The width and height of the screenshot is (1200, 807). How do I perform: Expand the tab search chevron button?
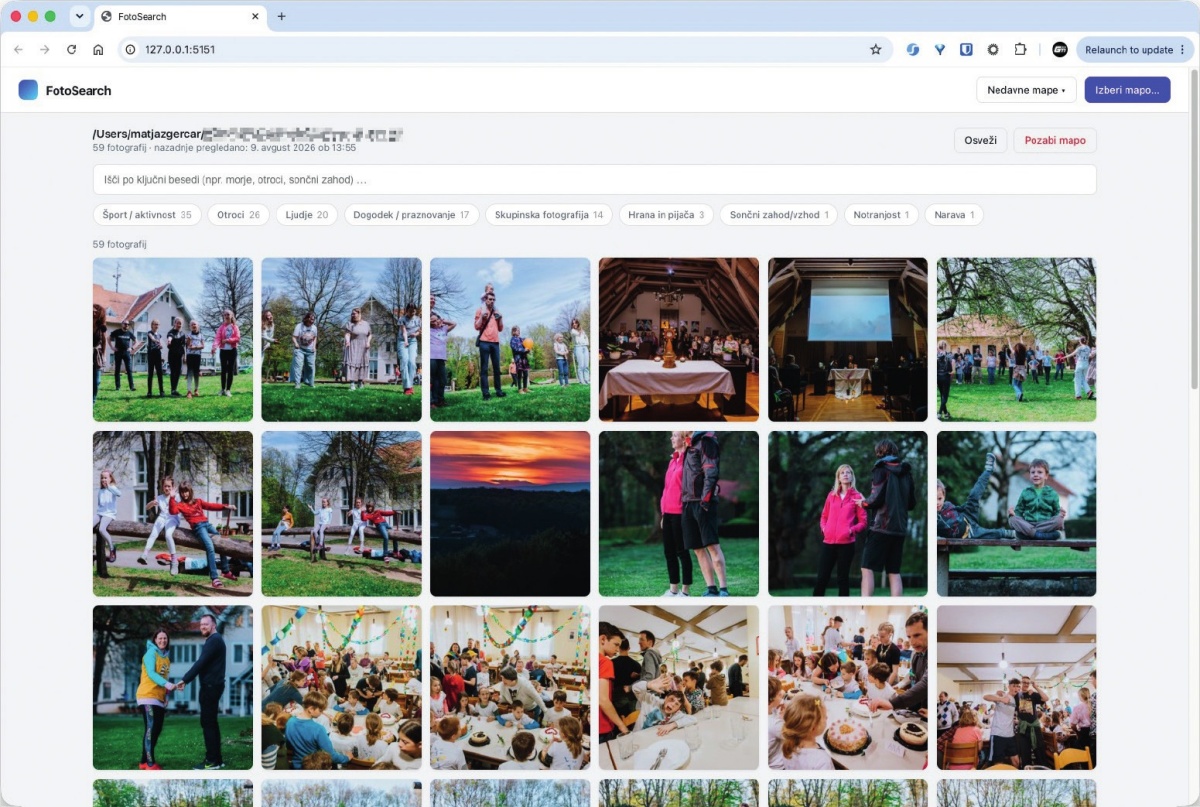[80, 16]
